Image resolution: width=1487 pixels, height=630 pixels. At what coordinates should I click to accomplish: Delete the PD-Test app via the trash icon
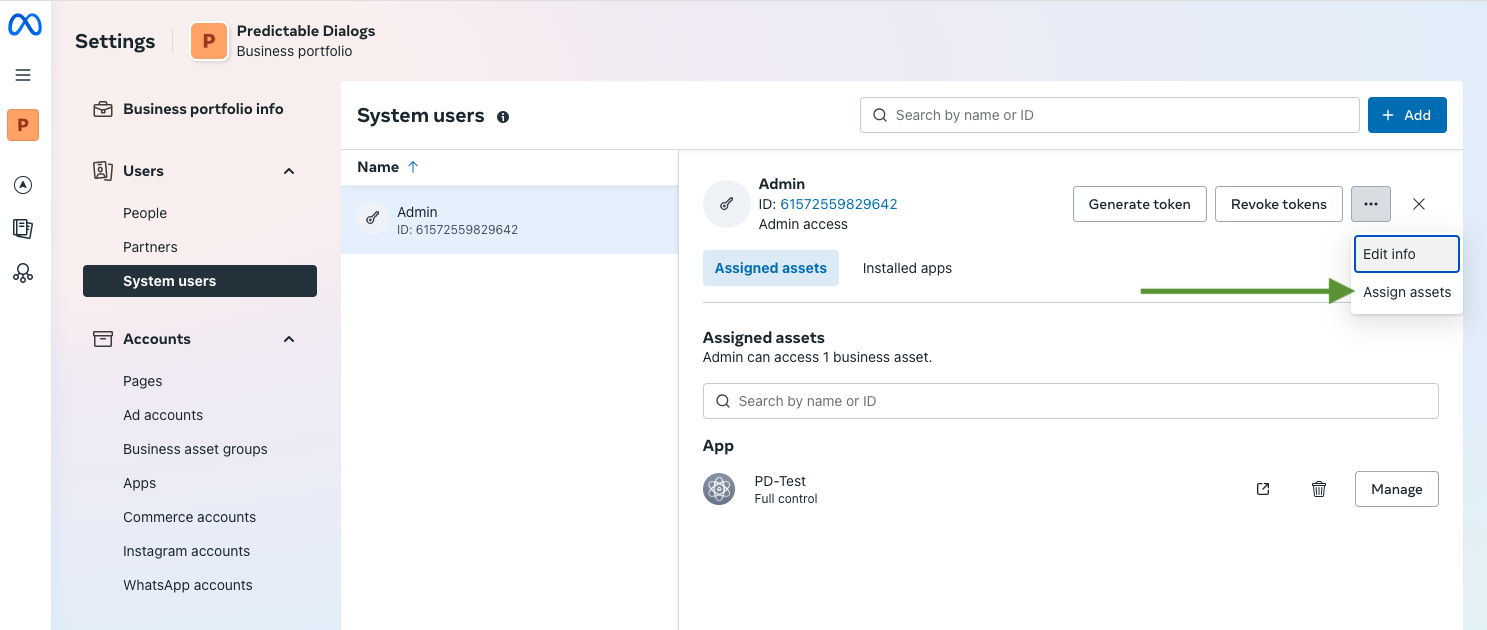click(1318, 489)
